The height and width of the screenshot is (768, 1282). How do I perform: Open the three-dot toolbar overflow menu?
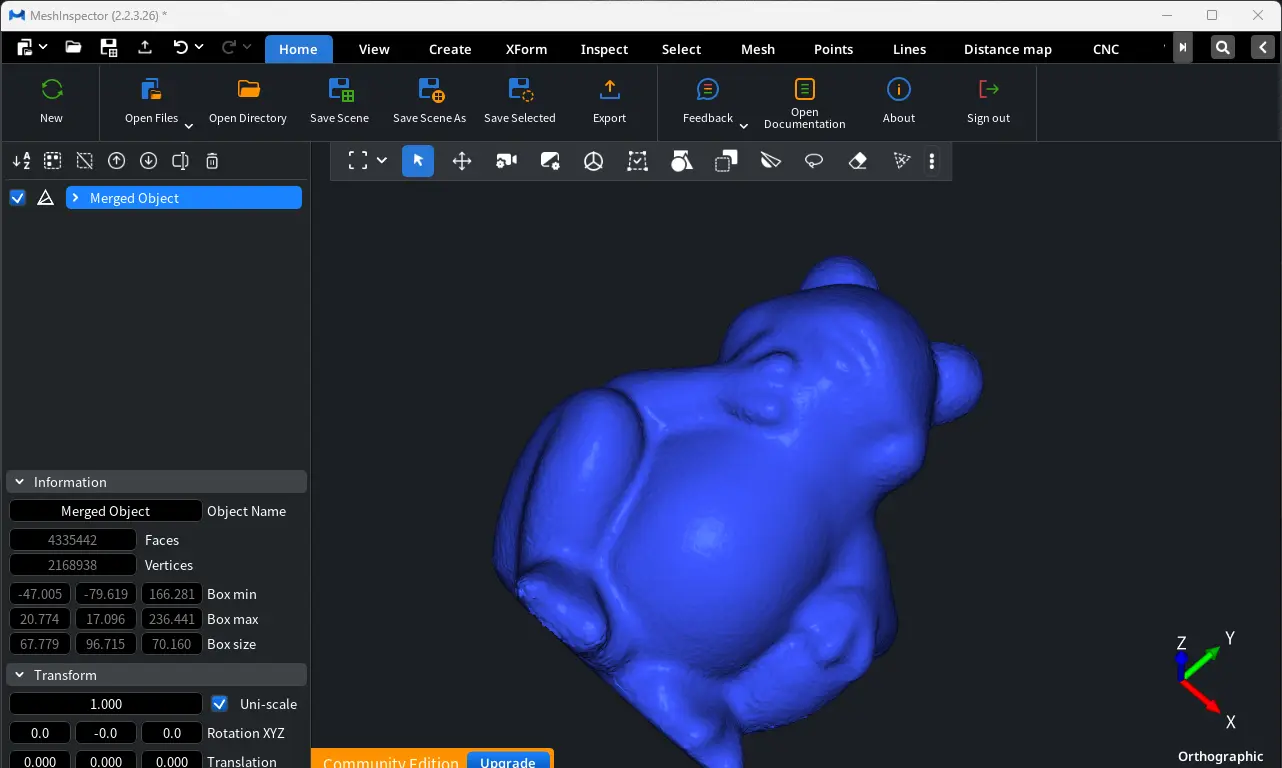[932, 161]
